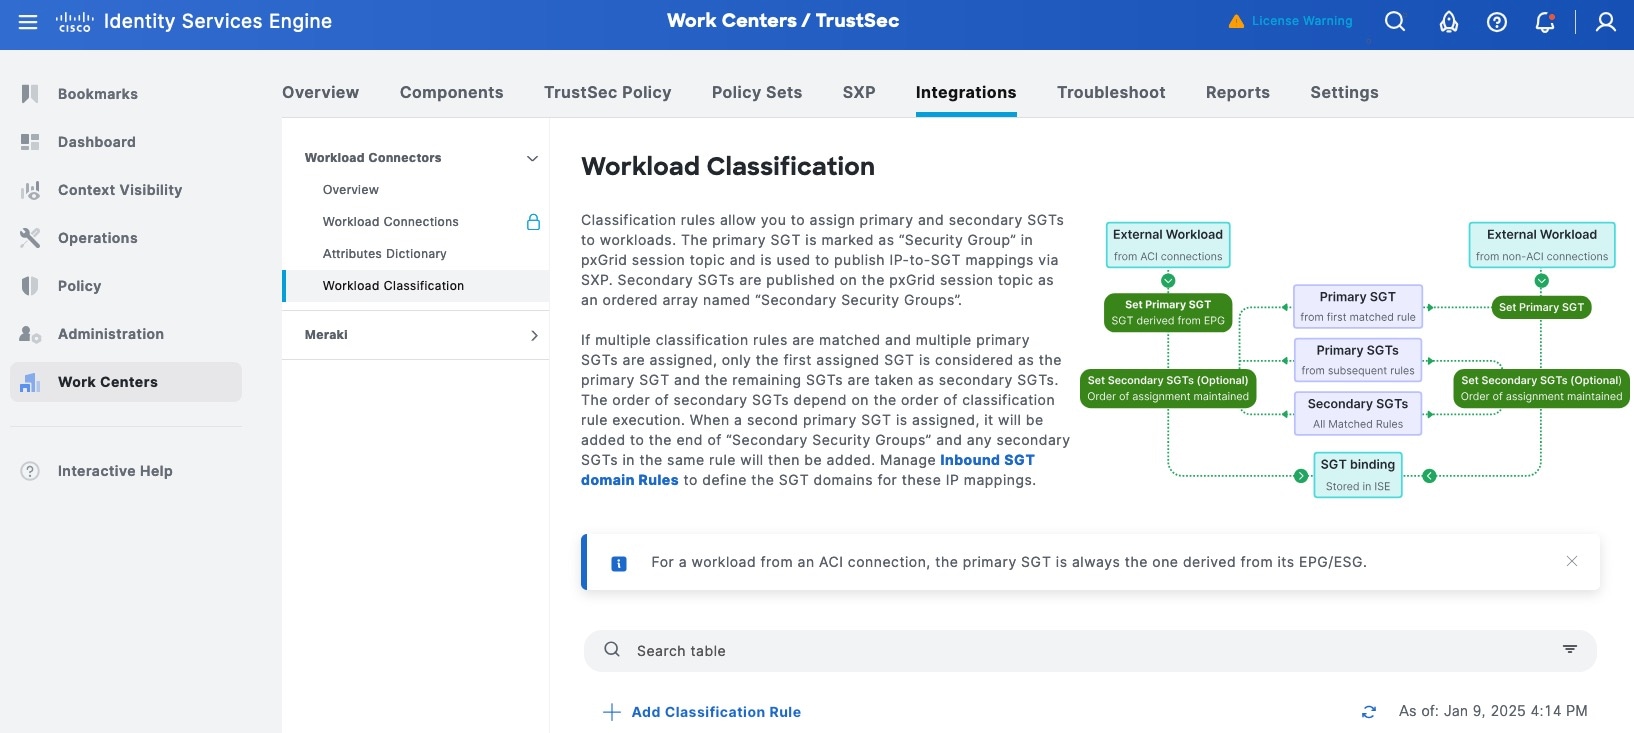This screenshot has width=1634, height=733.
Task: Open the user profile icon
Action: tap(1606, 22)
